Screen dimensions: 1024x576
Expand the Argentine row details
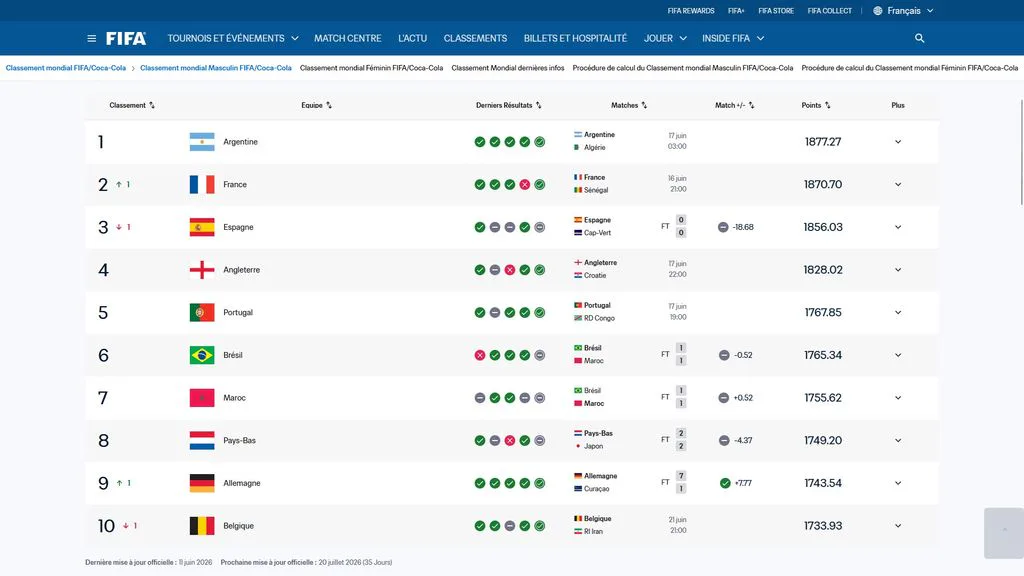(x=898, y=142)
